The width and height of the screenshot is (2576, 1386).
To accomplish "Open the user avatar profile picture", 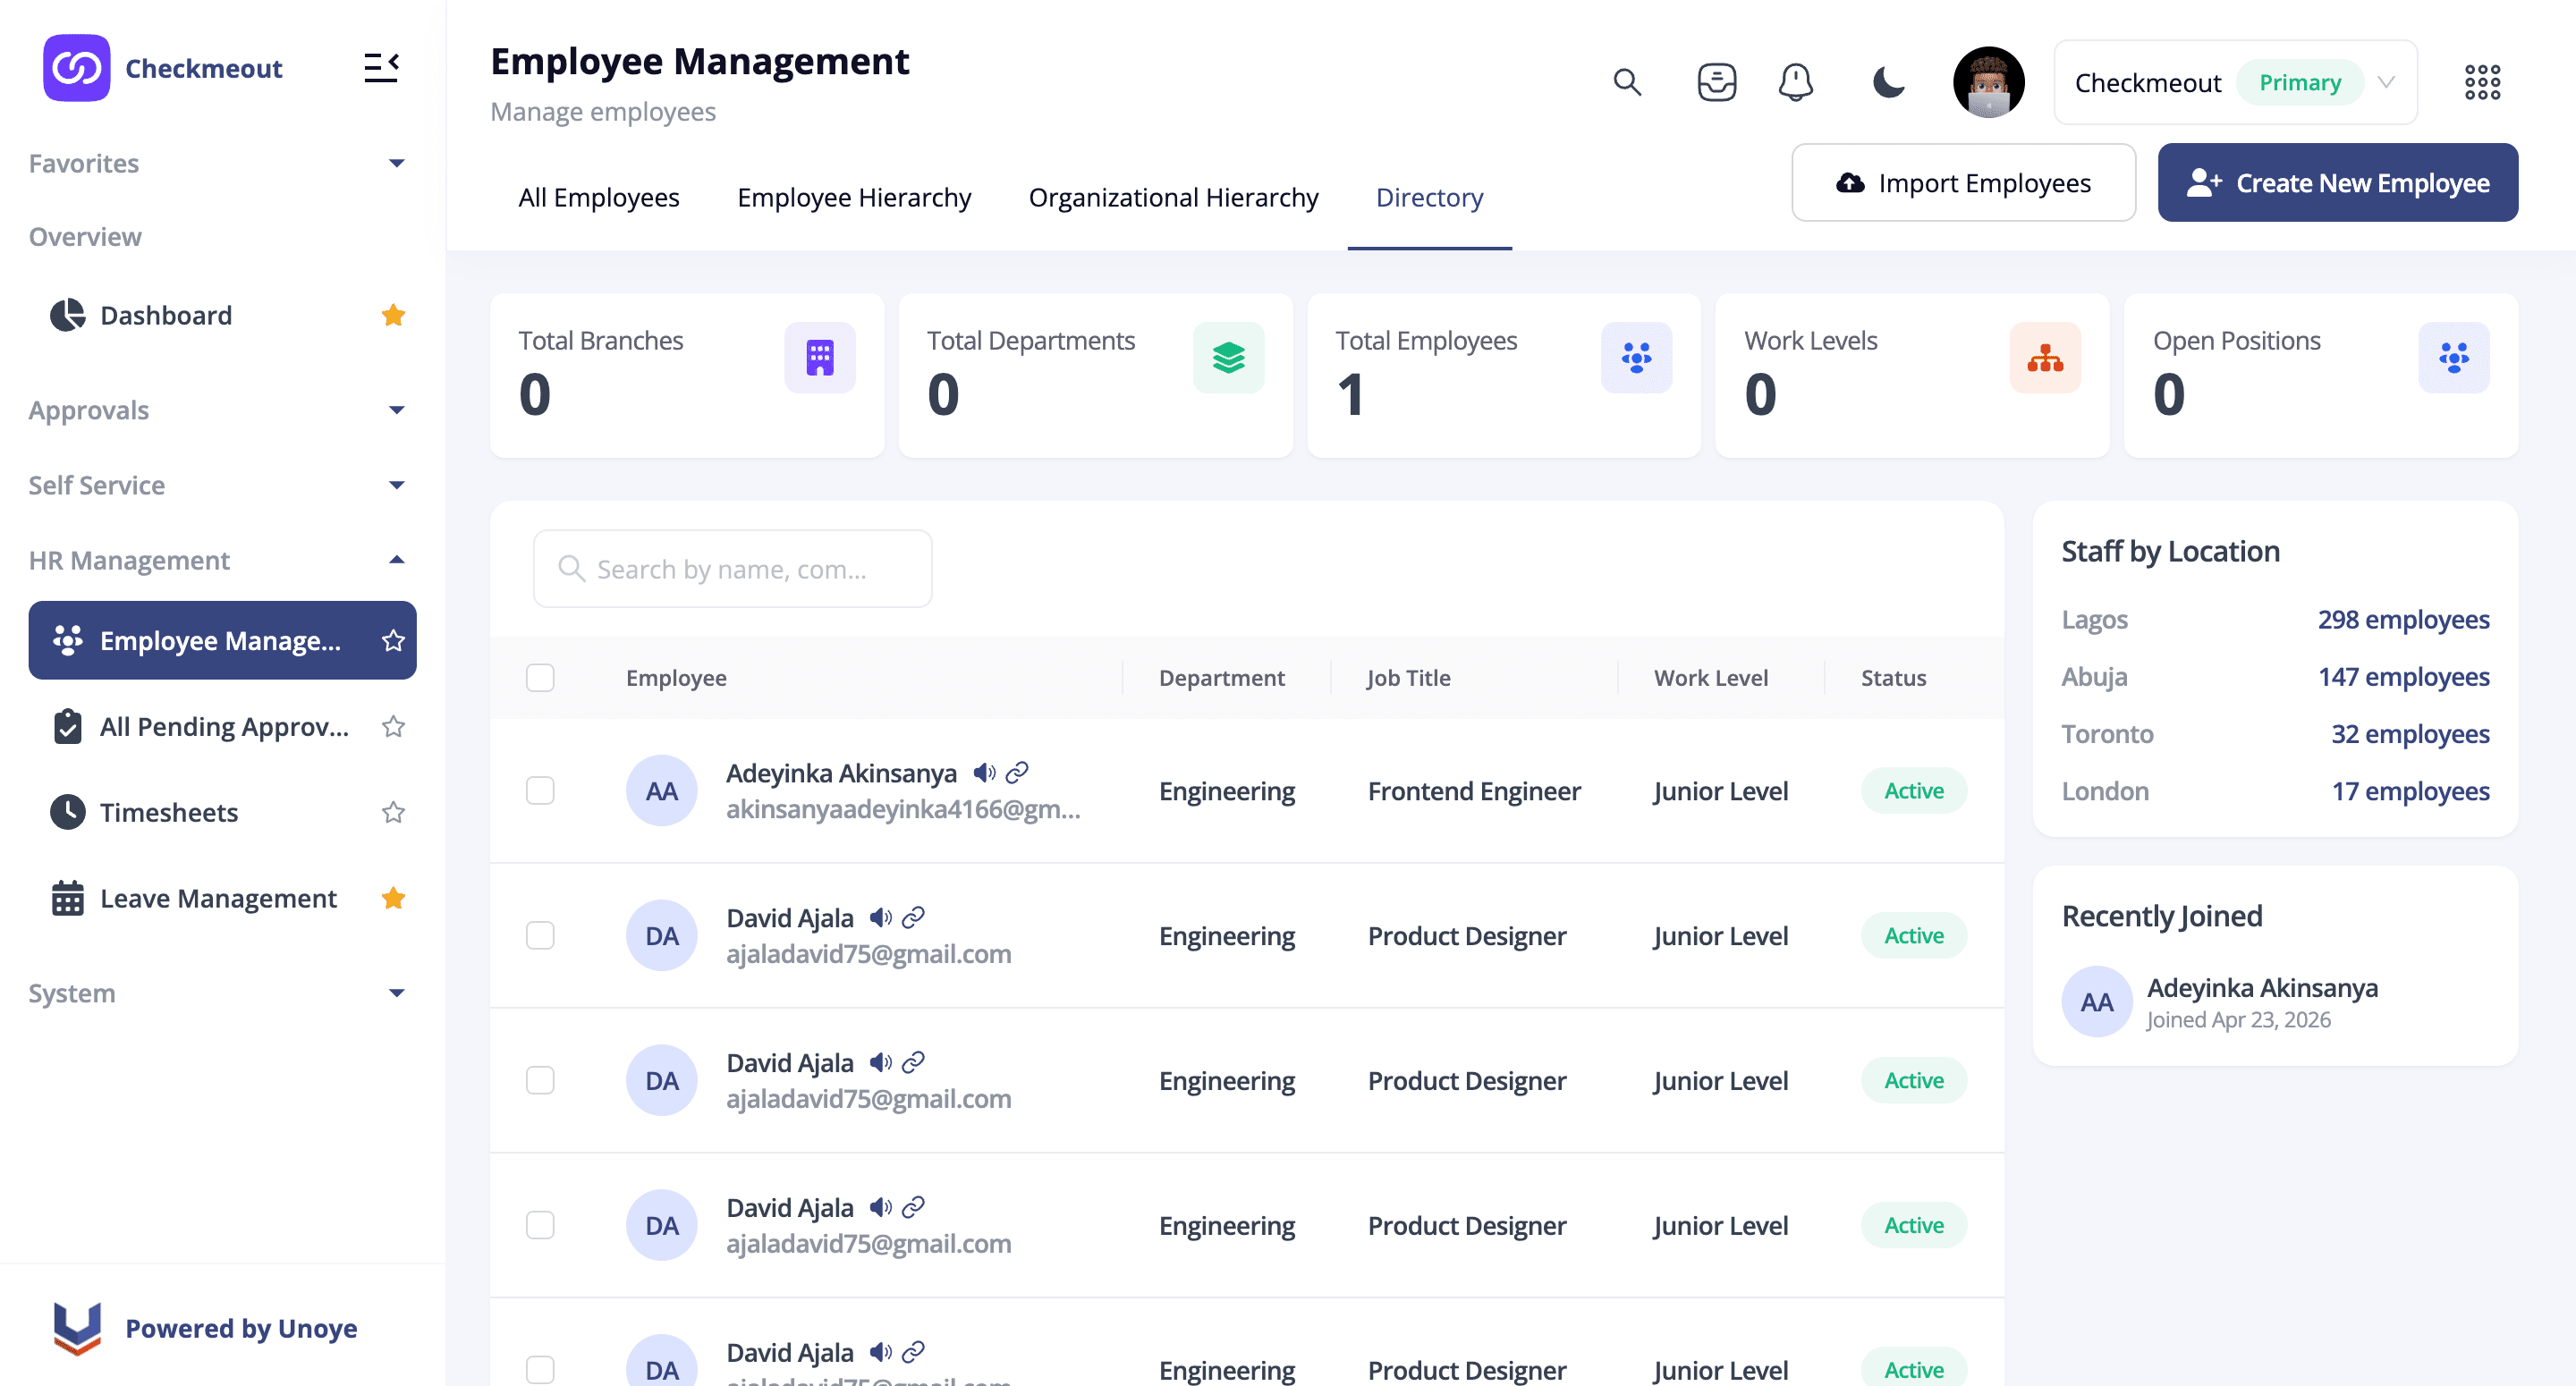I will pos(1988,82).
